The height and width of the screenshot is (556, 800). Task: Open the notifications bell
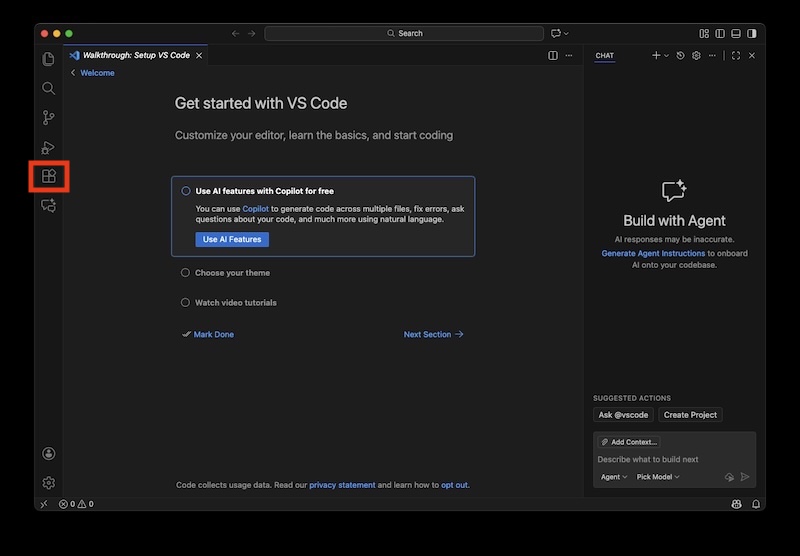[756, 504]
